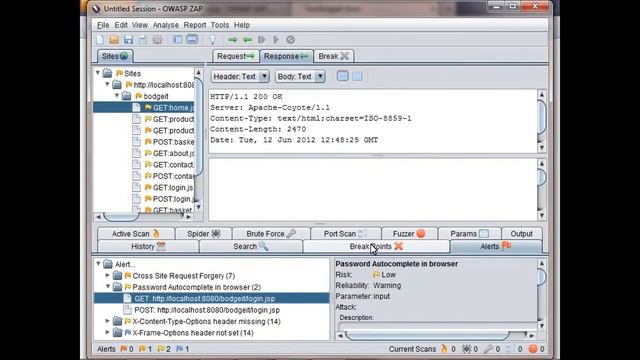Image resolution: width=640 pixels, height=360 pixels.
Task: Open the Report menu
Action: (x=195, y=25)
